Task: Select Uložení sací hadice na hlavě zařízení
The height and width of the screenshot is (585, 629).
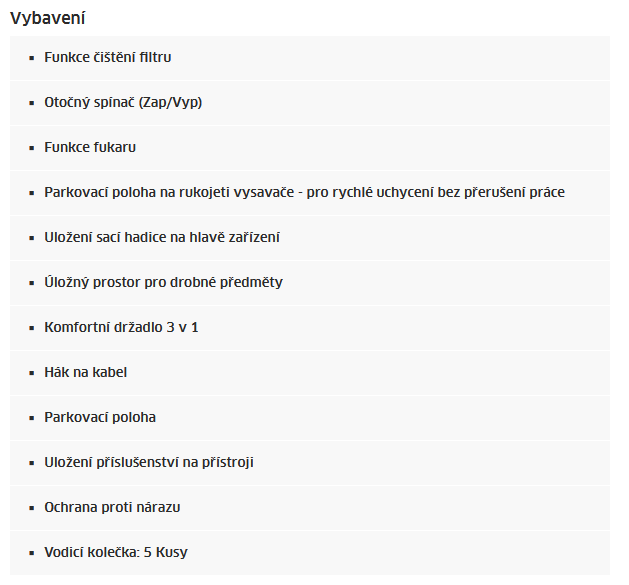Action: coord(310,238)
